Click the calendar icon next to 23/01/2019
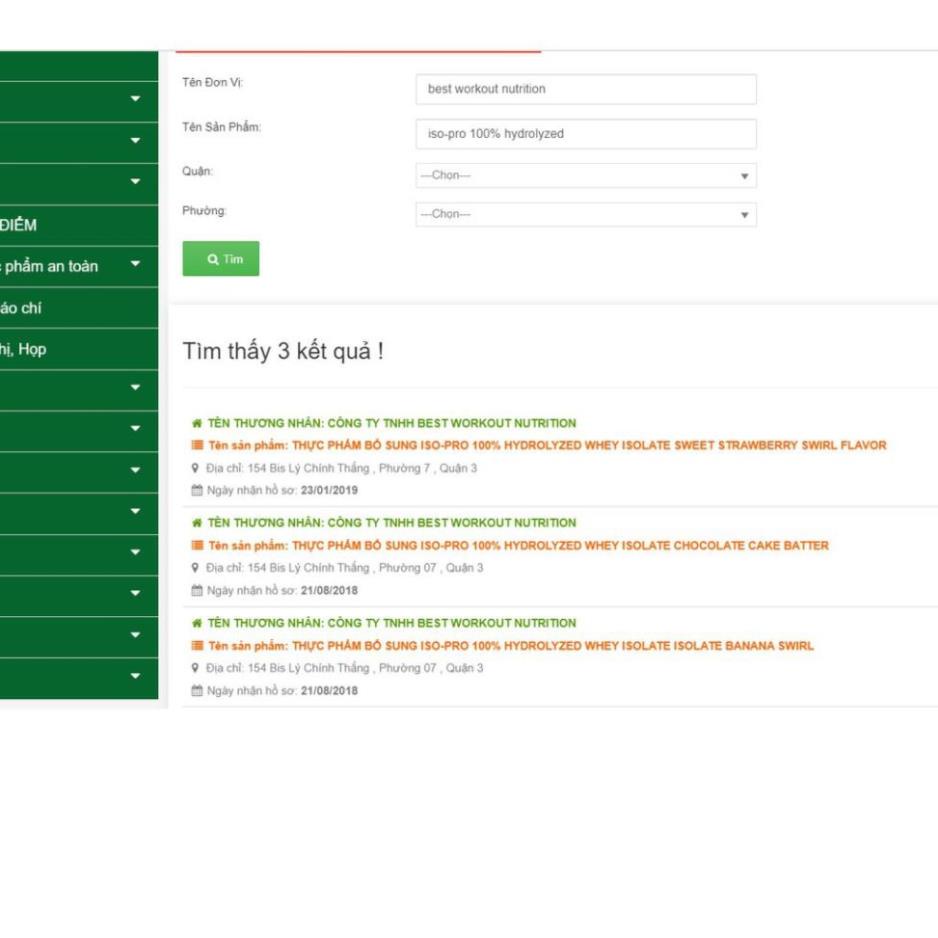This screenshot has width=938, height=938. click(197, 491)
